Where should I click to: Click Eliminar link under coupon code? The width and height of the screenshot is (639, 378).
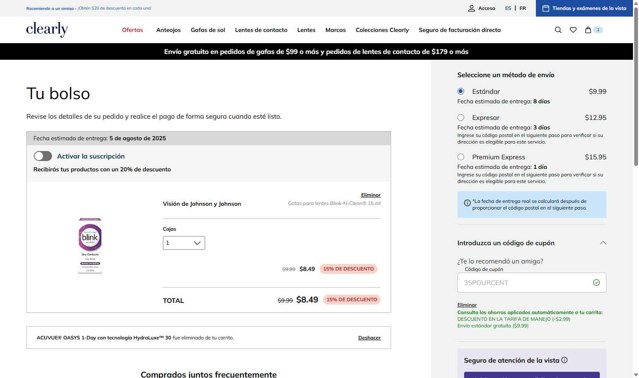[467, 305]
